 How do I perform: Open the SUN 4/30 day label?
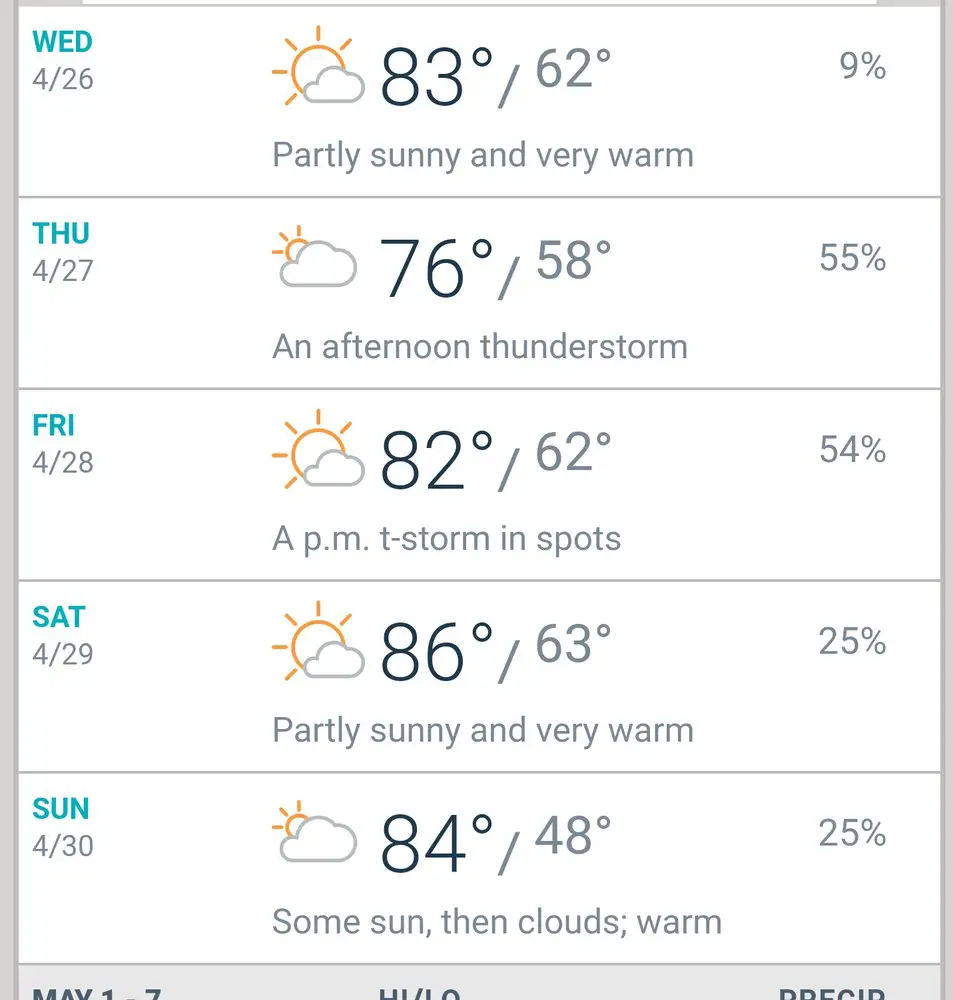[x=63, y=827]
